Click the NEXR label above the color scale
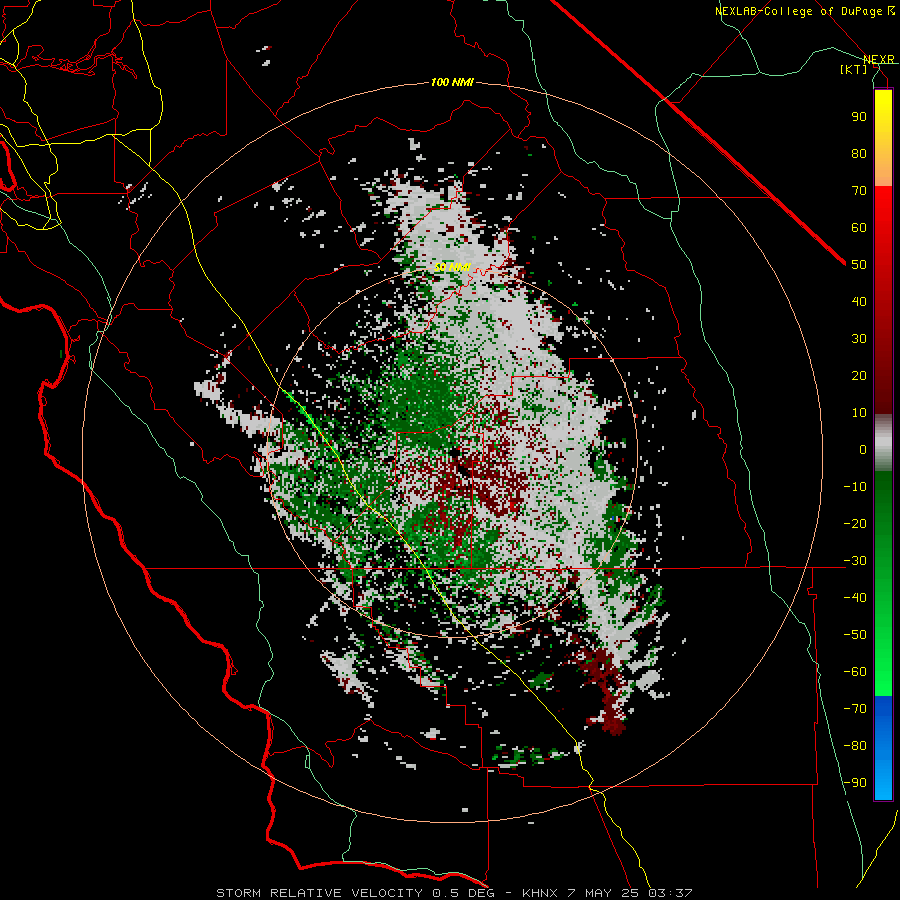900x900 pixels. click(878, 60)
